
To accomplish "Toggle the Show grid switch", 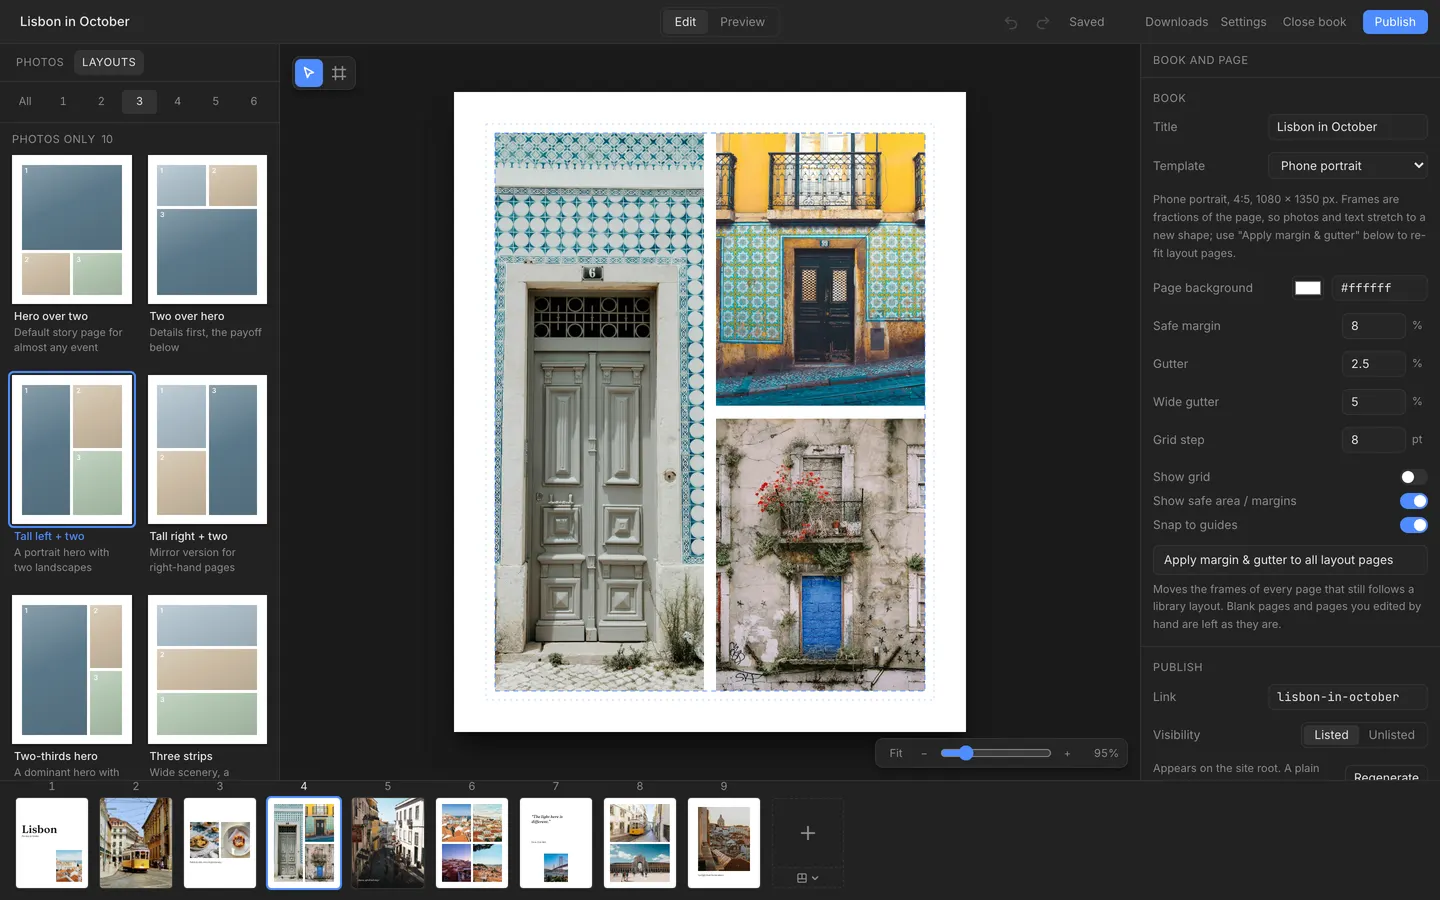I will click(x=1413, y=477).
